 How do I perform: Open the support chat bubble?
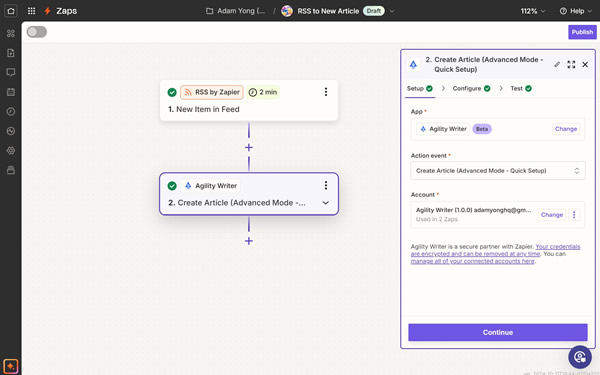tap(580, 357)
